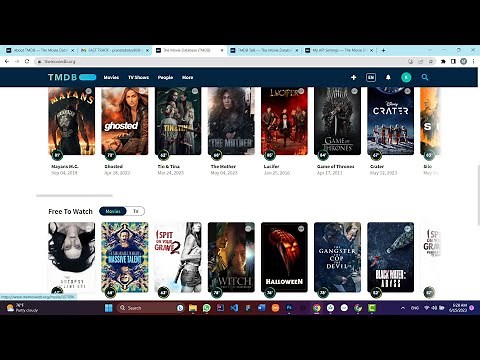This screenshot has width=480, height=360.
Task: Click the TMDB logo in the header
Action: [72, 77]
